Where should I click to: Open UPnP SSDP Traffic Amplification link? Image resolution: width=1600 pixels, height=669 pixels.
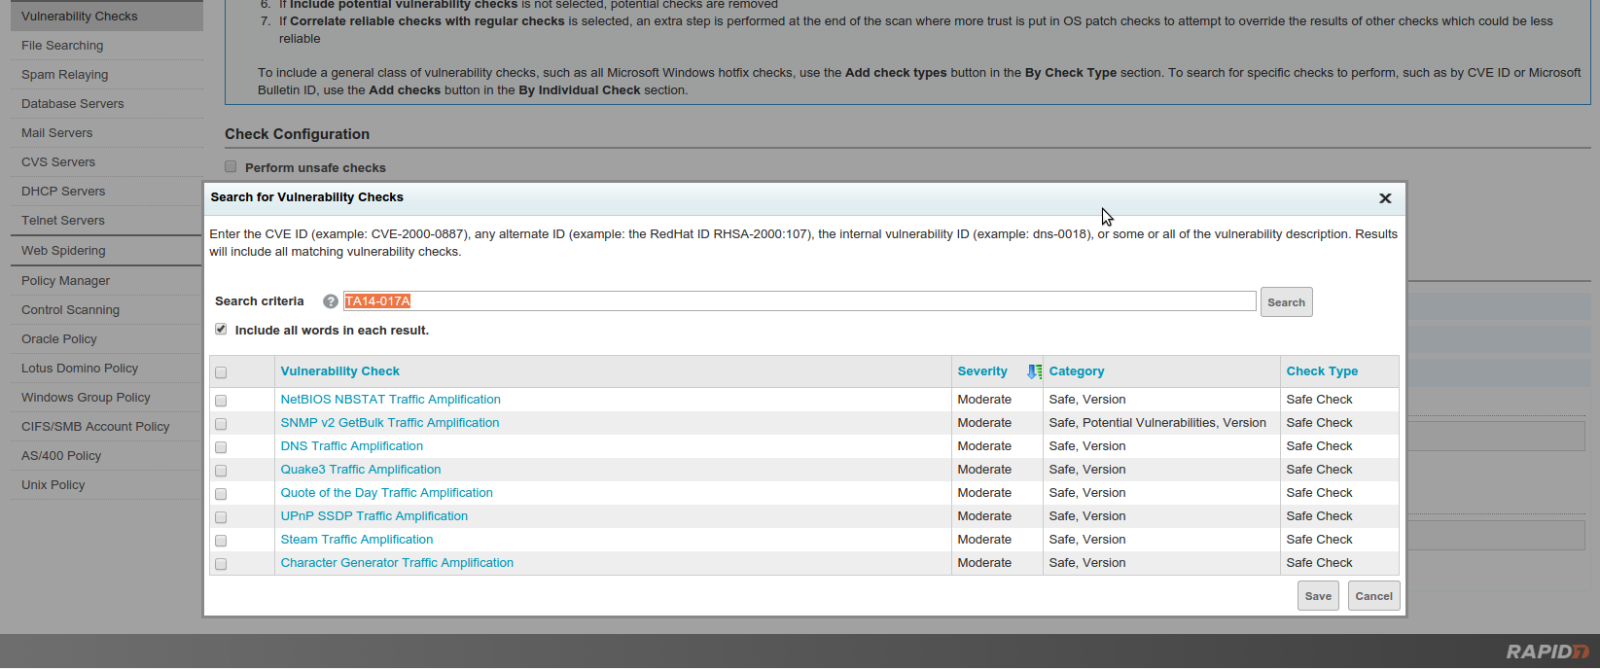tap(374, 516)
